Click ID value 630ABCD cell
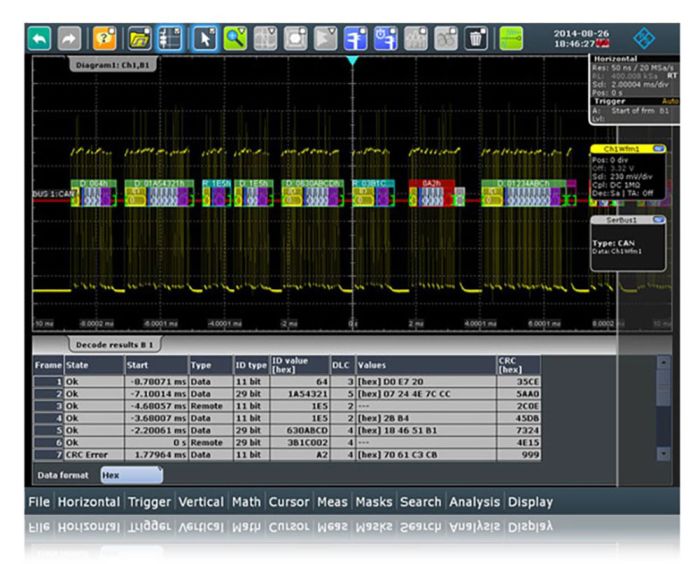 tap(300, 430)
